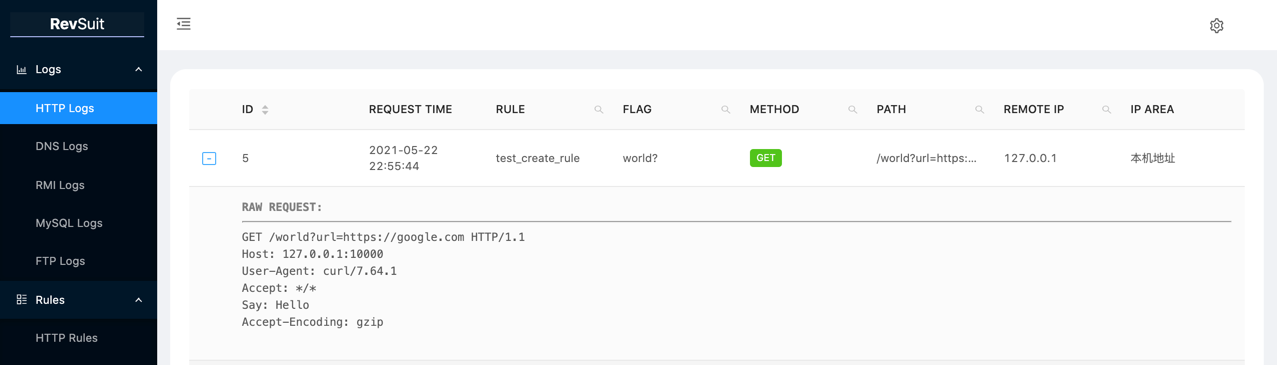Open FTP Logs in the sidebar
This screenshot has height=365, width=1277.
tap(78, 261)
